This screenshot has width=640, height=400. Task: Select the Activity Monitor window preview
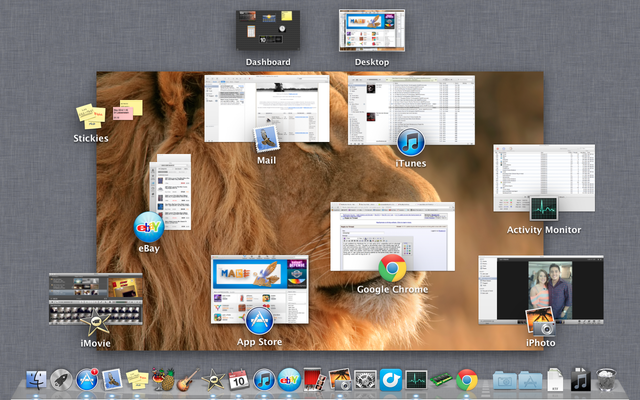(x=544, y=178)
